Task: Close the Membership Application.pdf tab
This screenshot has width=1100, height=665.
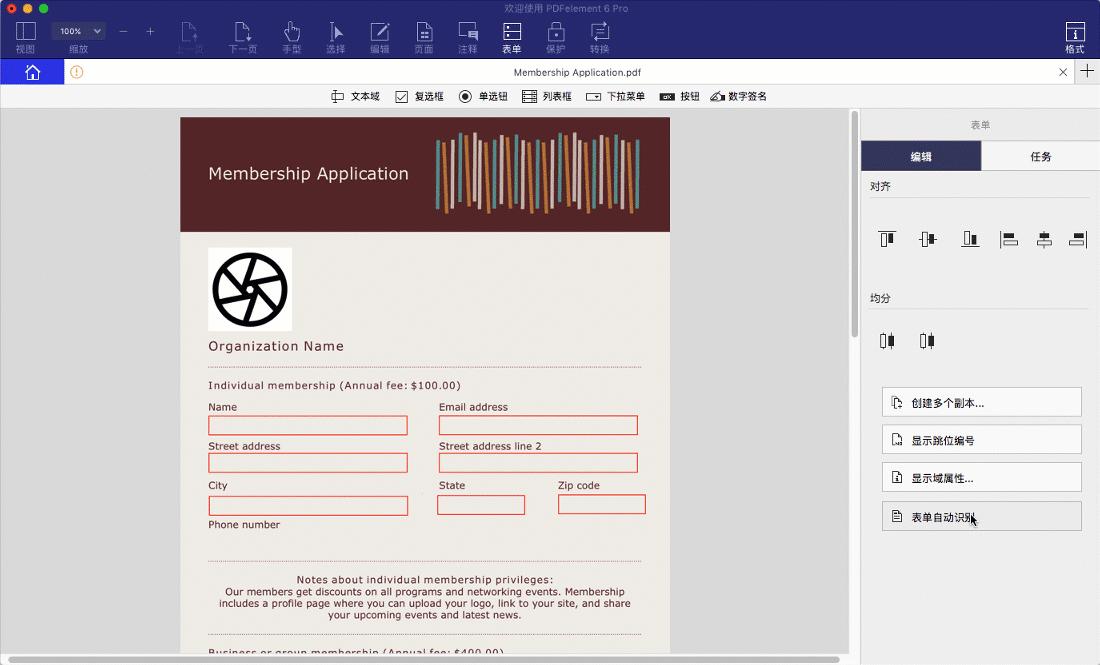Action: coord(1063,72)
